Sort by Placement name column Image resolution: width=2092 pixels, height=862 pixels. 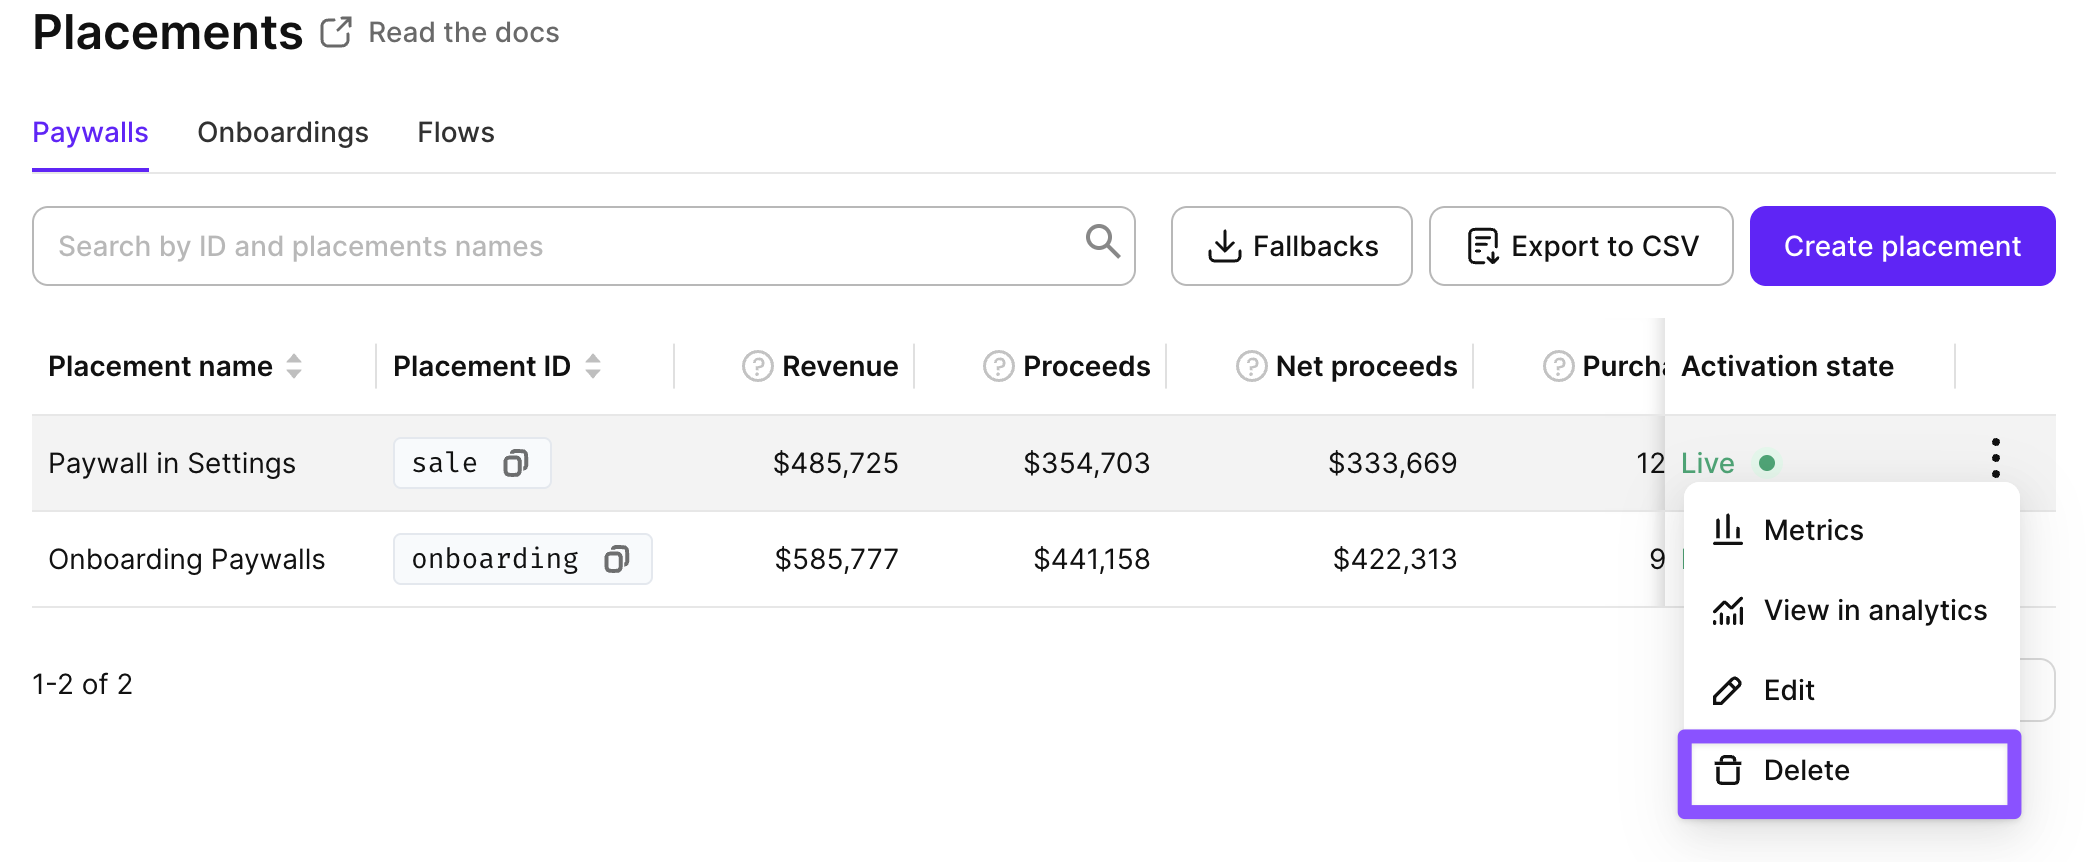[294, 366]
